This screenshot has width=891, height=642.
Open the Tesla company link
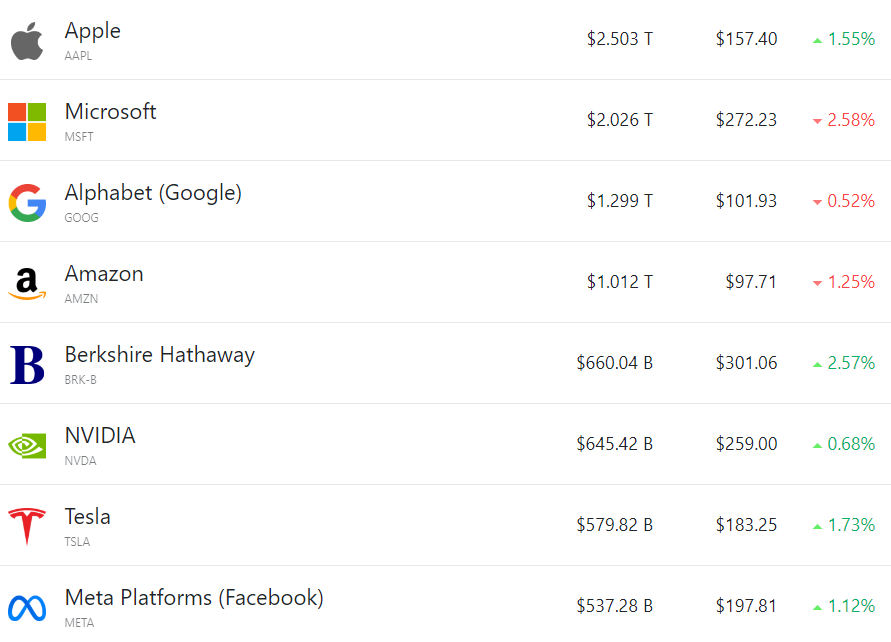88,517
